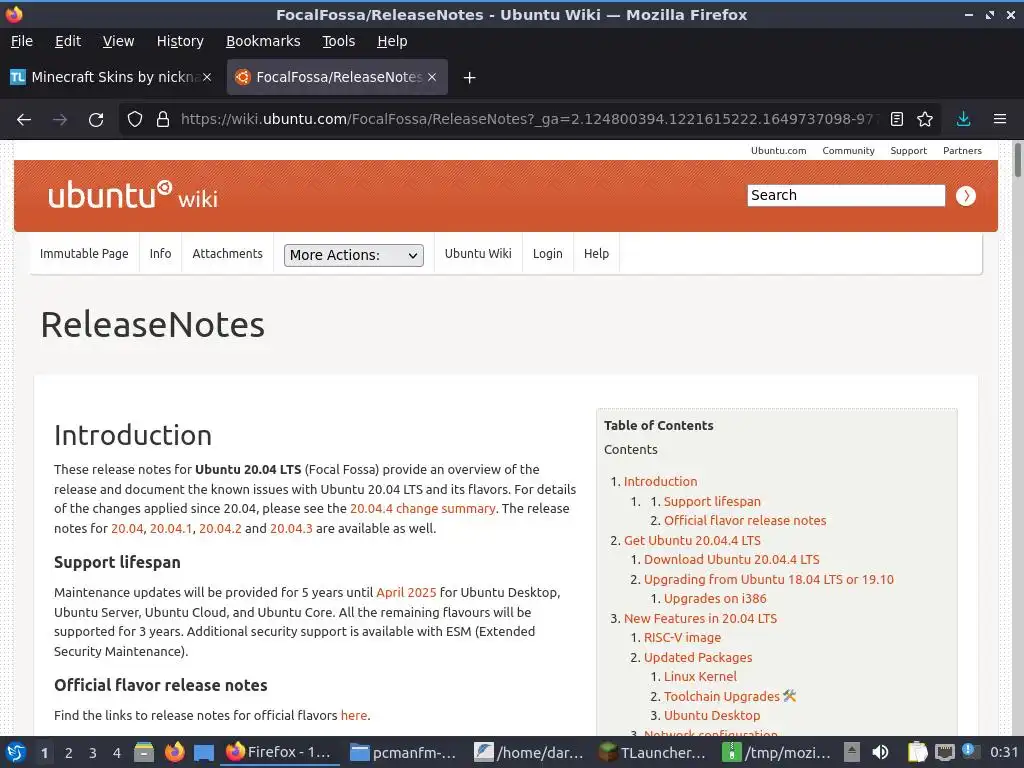Show desktop using the taskbar icon
Screen dimensions: 1024x768
point(204,752)
